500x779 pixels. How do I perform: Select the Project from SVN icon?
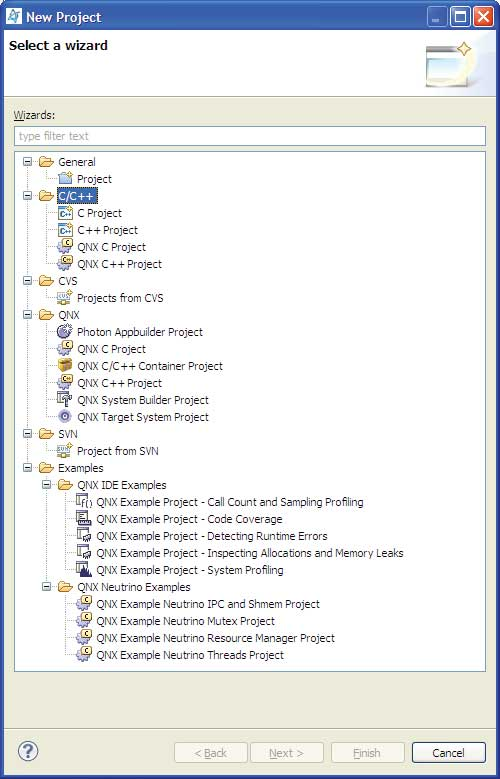pyautogui.click(x=65, y=451)
